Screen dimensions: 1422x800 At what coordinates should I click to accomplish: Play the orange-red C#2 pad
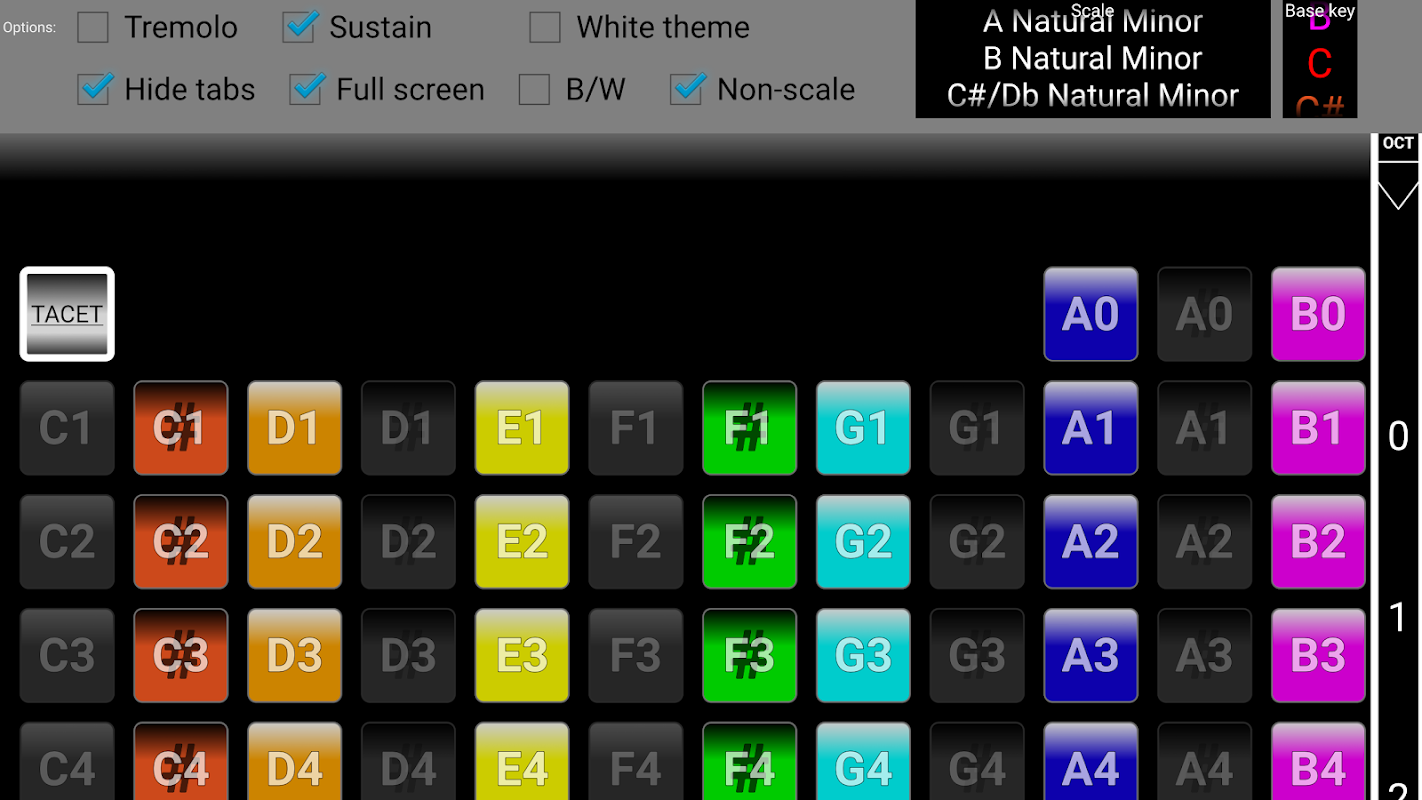181,542
